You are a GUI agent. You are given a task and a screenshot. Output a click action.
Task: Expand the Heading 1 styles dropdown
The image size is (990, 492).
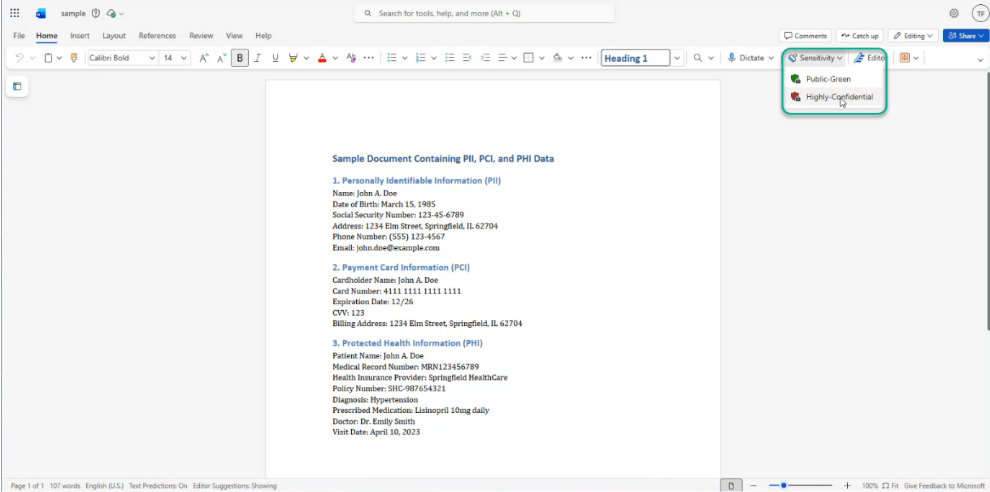(x=677, y=58)
